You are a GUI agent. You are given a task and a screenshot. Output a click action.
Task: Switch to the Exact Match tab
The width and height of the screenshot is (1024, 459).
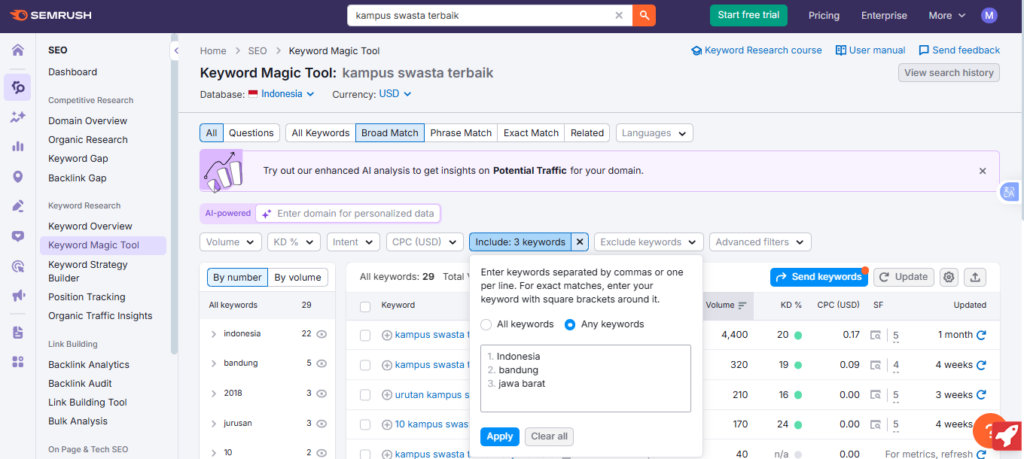pos(531,133)
